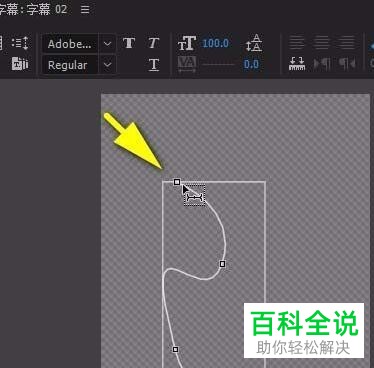Align text center
The height and width of the screenshot is (368, 374).
pos(322,43)
